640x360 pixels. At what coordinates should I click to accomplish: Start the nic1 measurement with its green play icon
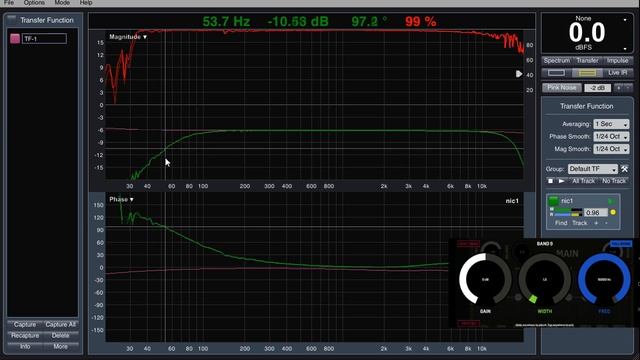611,201
